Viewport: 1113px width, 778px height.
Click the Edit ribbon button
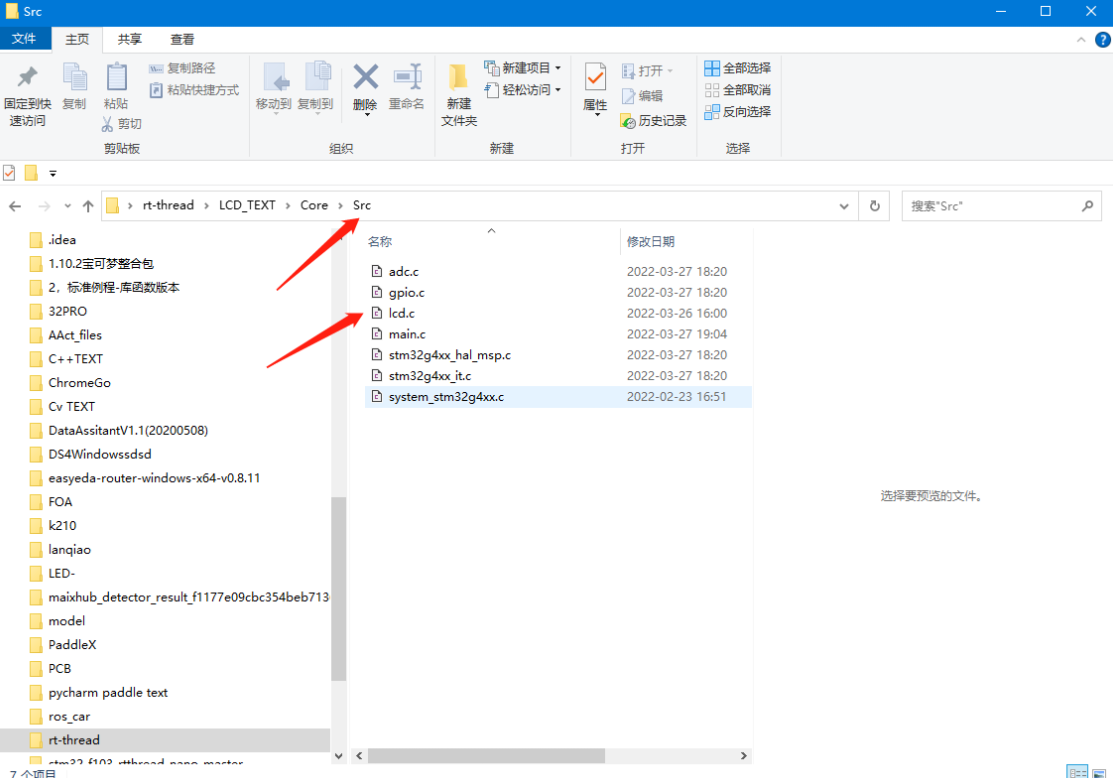click(642, 96)
